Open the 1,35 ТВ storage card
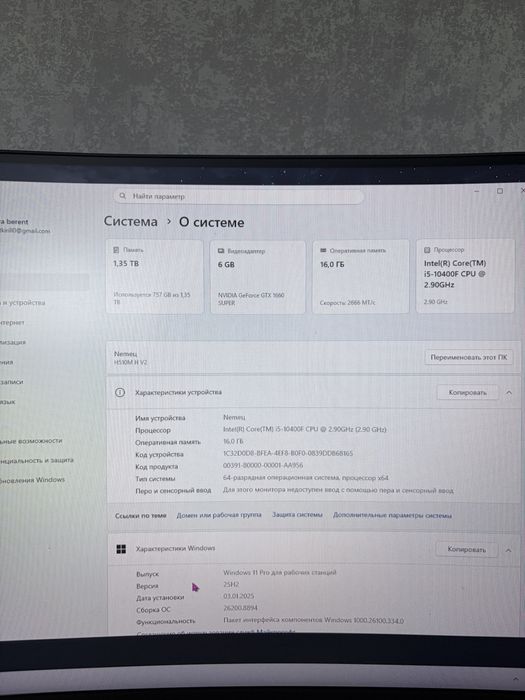This screenshot has height=700, width=525. pyautogui.click(x=154, y=276)
